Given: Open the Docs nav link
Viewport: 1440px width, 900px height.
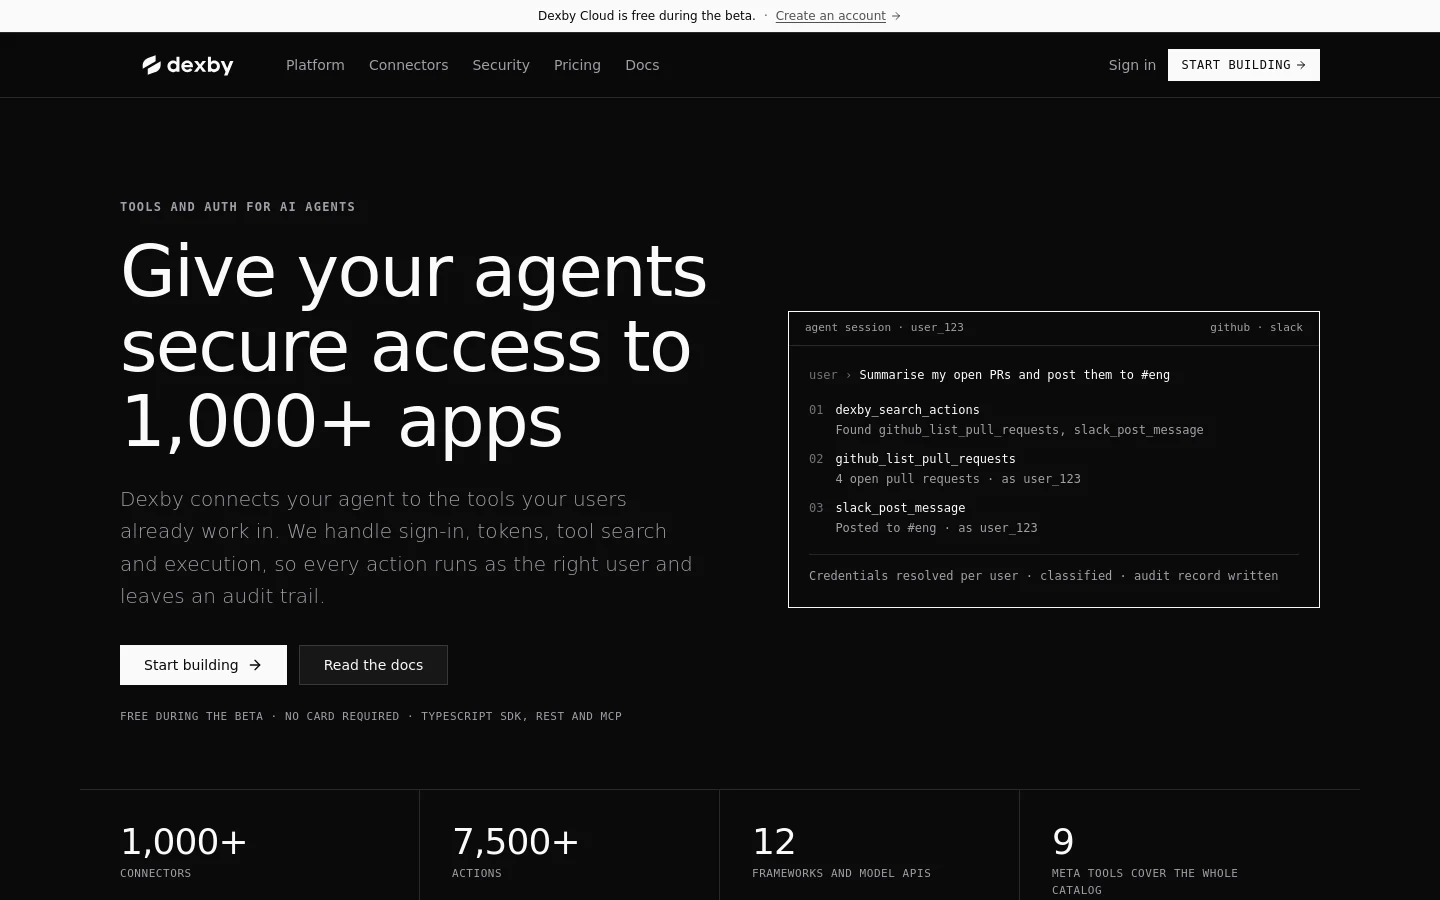Looking at the screenshot, I should coord(642,65).
